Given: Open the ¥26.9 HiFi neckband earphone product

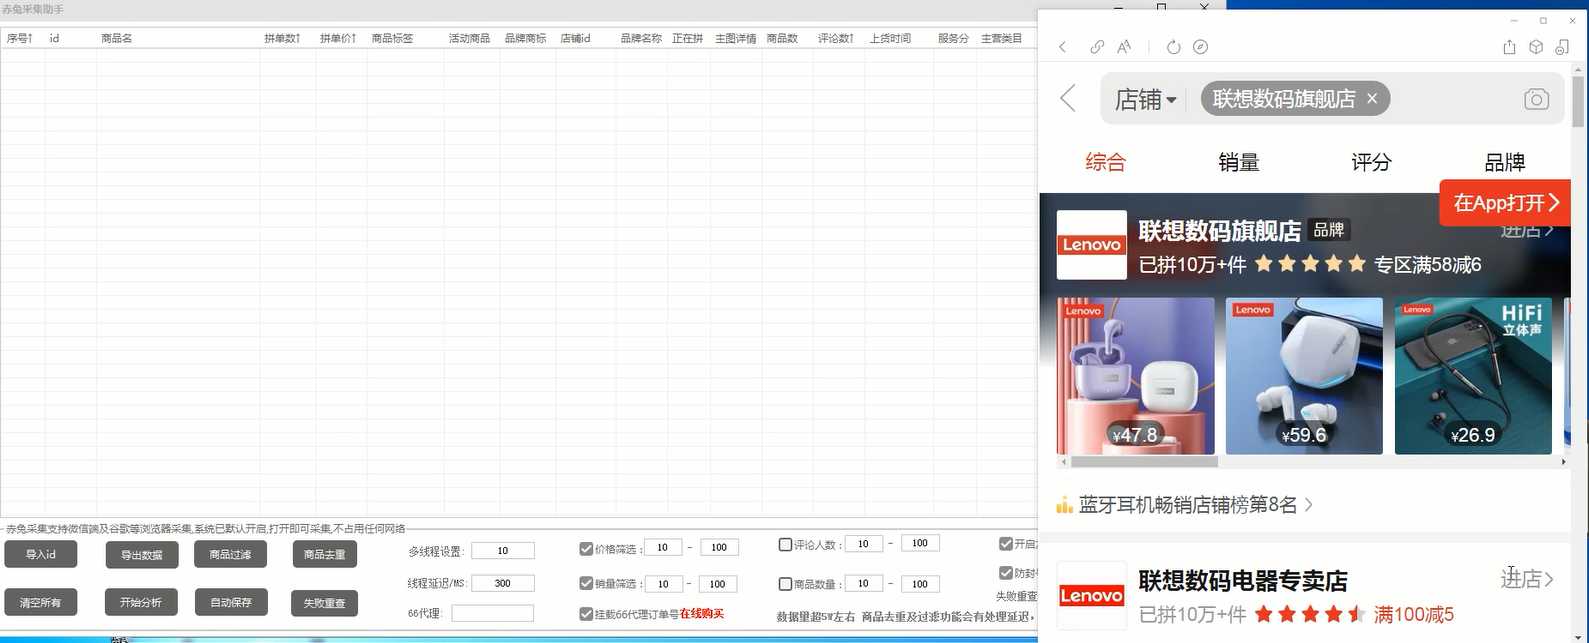Looking at the screenshot, I should coord(1473,376).
